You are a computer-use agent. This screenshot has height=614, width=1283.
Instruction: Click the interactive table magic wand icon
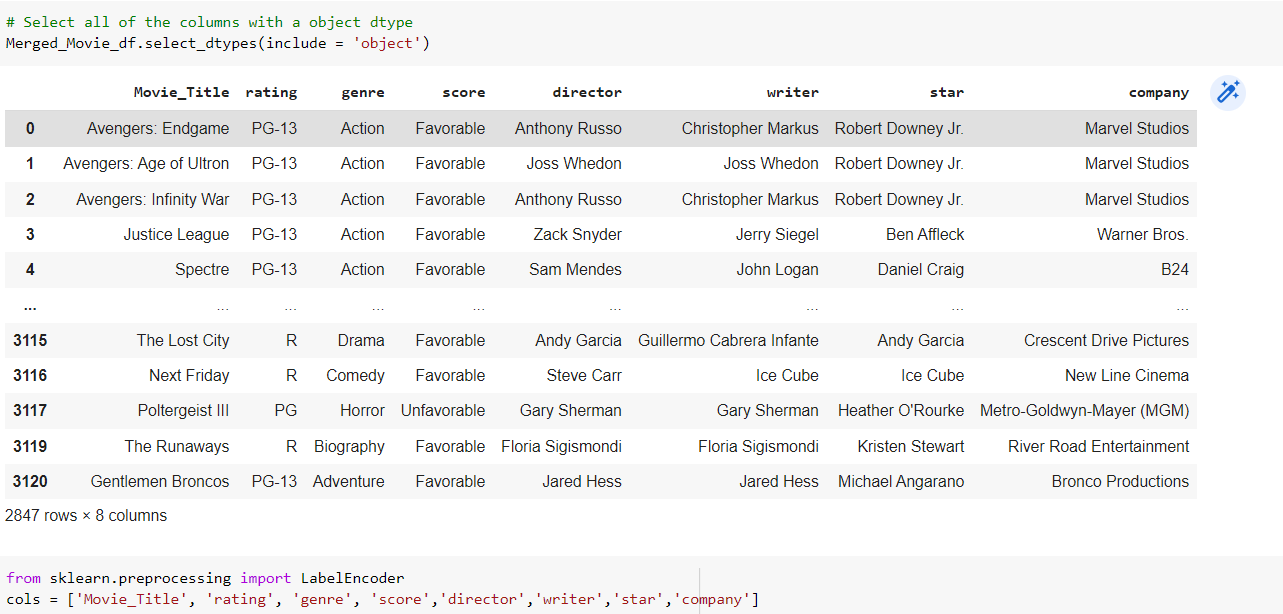click(1228, 93)
